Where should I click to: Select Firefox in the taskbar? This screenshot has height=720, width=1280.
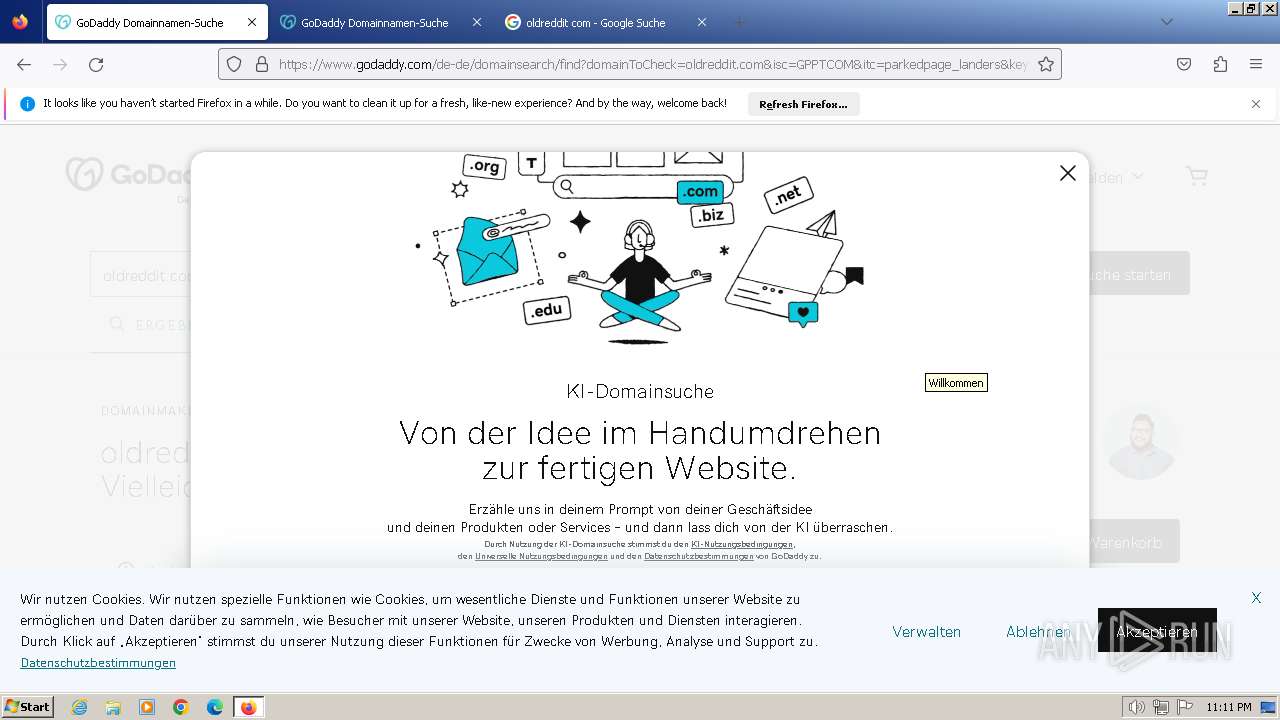(248, 707)
